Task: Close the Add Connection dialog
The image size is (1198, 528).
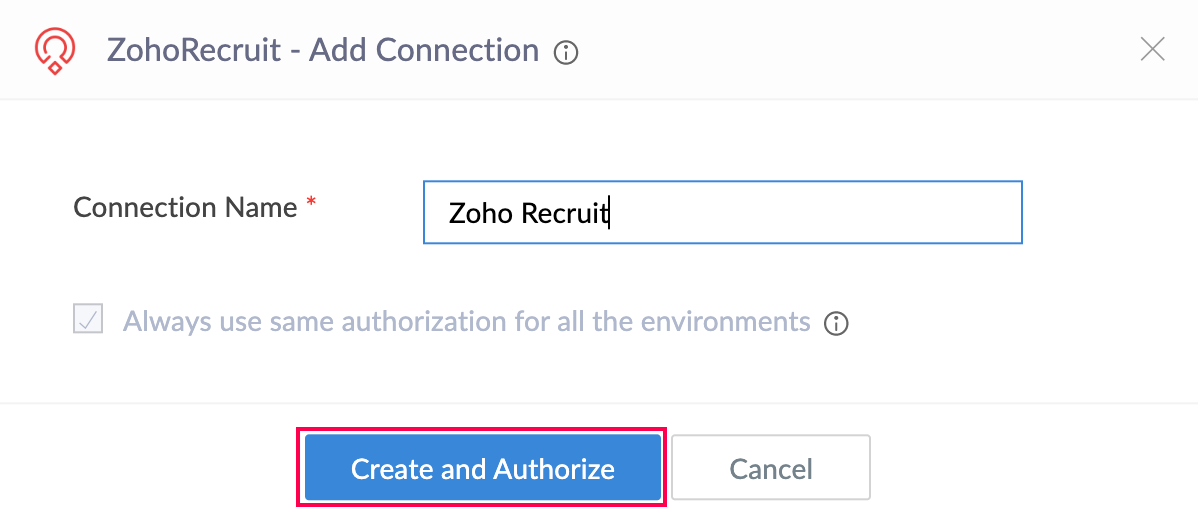Action: click(x=1153, y=49)
